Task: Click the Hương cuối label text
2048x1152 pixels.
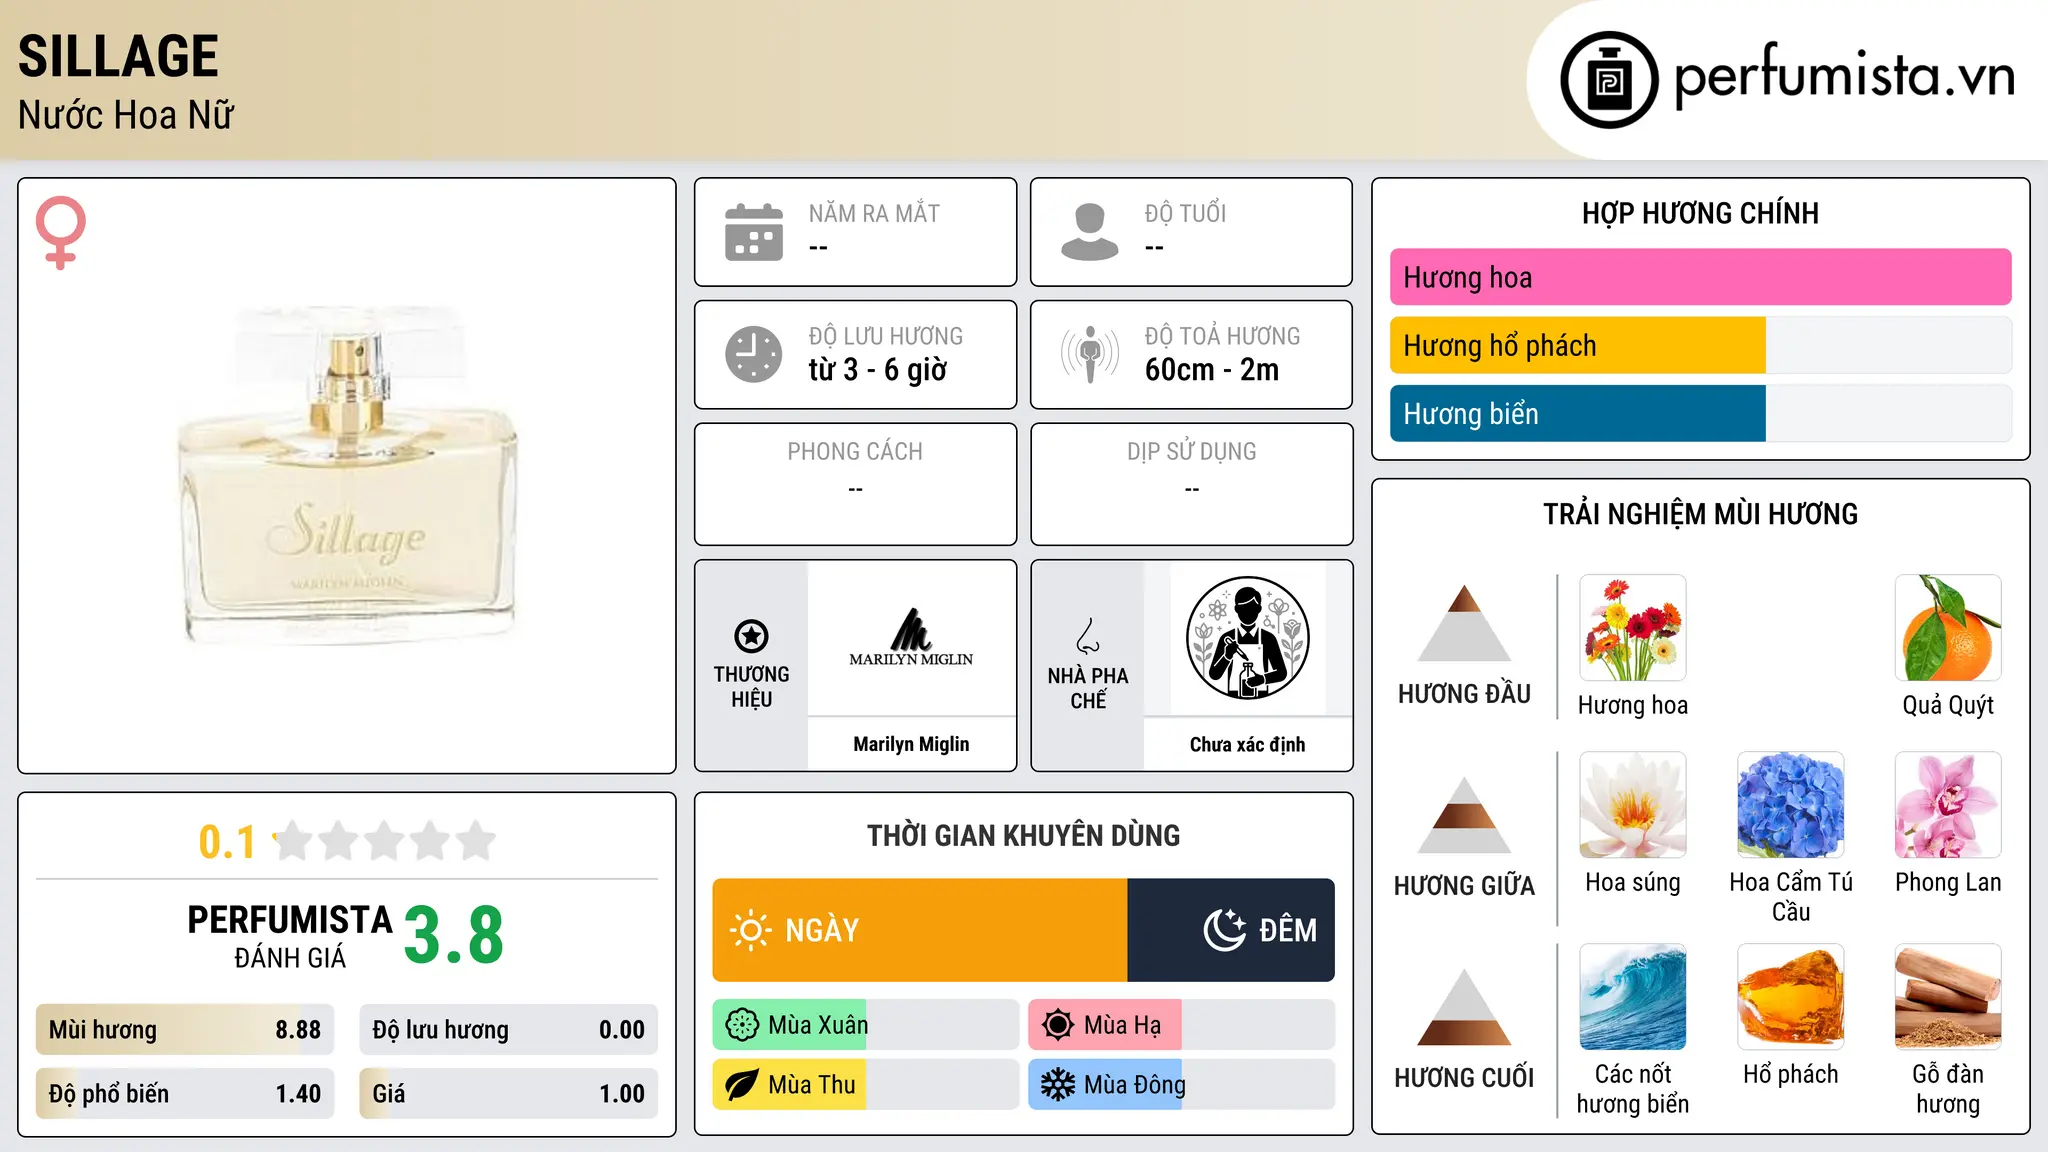Action: 1464,1078
